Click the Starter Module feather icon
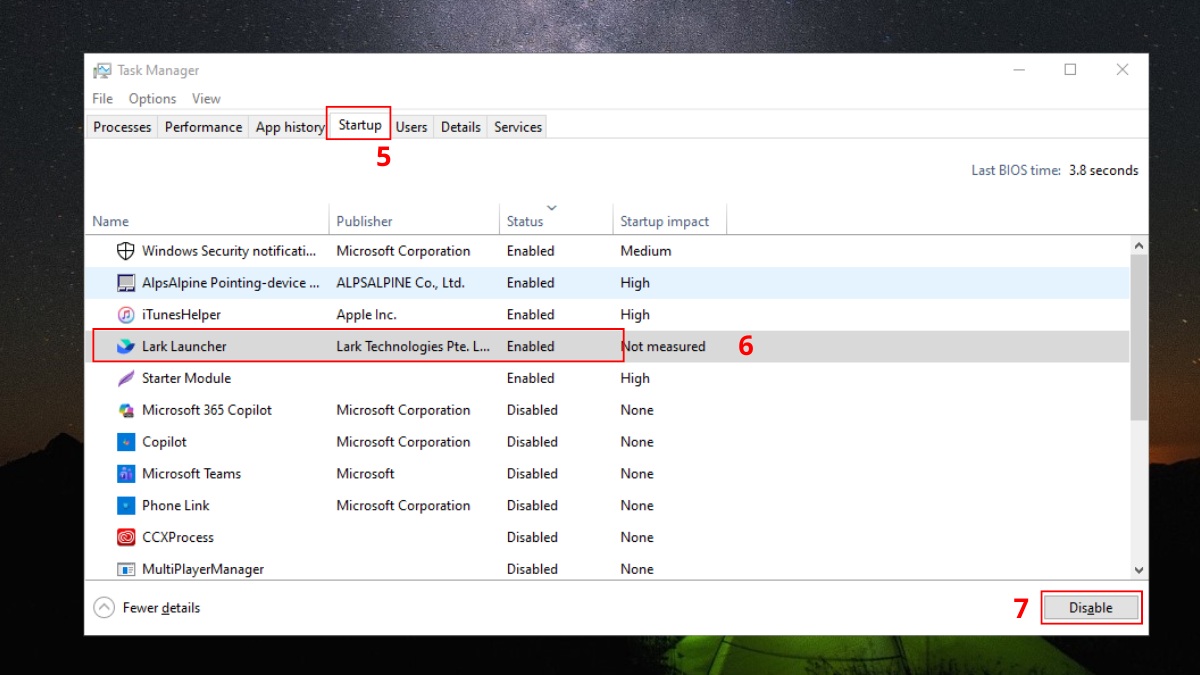The image size is (1200, 675). point(125,378)
